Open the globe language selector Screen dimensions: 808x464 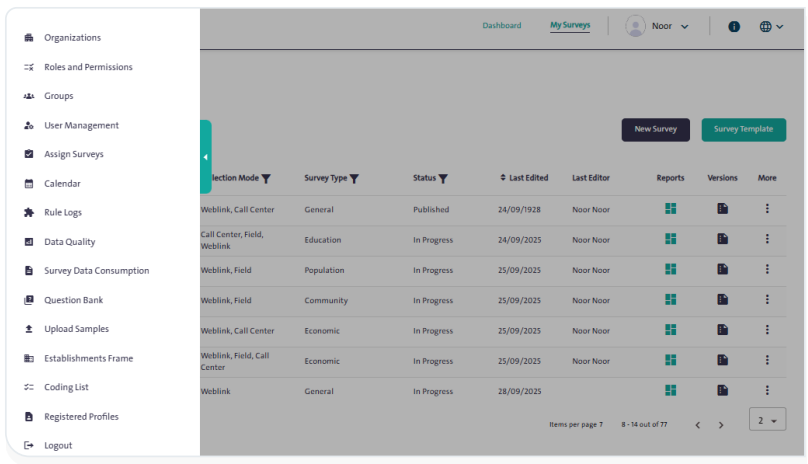[x=771, y=26]
